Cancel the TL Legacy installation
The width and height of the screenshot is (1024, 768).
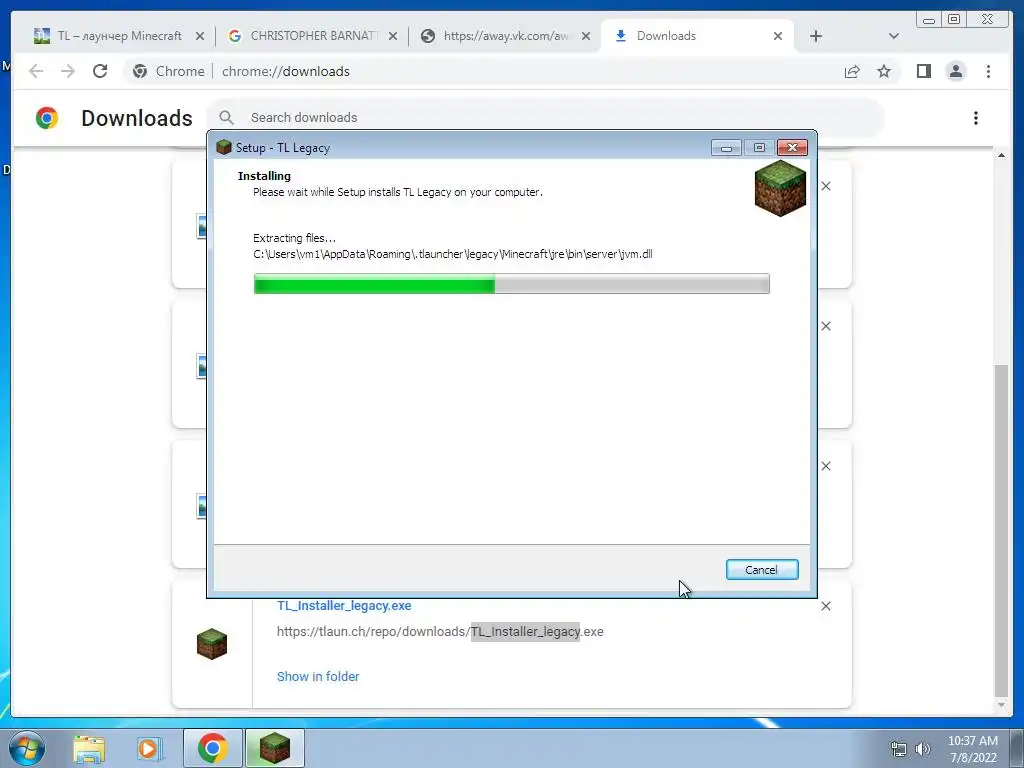click(761, 569)
